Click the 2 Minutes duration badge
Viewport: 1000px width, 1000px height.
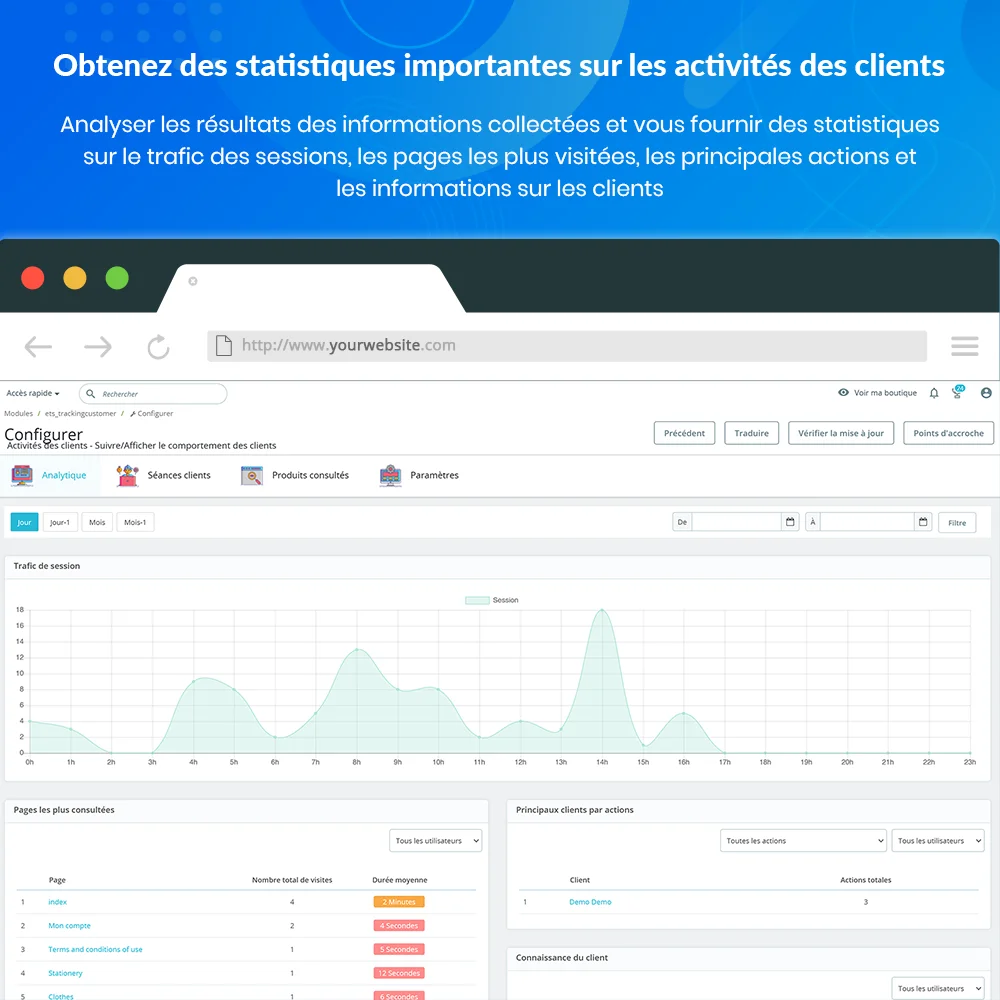tap(399, 902)
